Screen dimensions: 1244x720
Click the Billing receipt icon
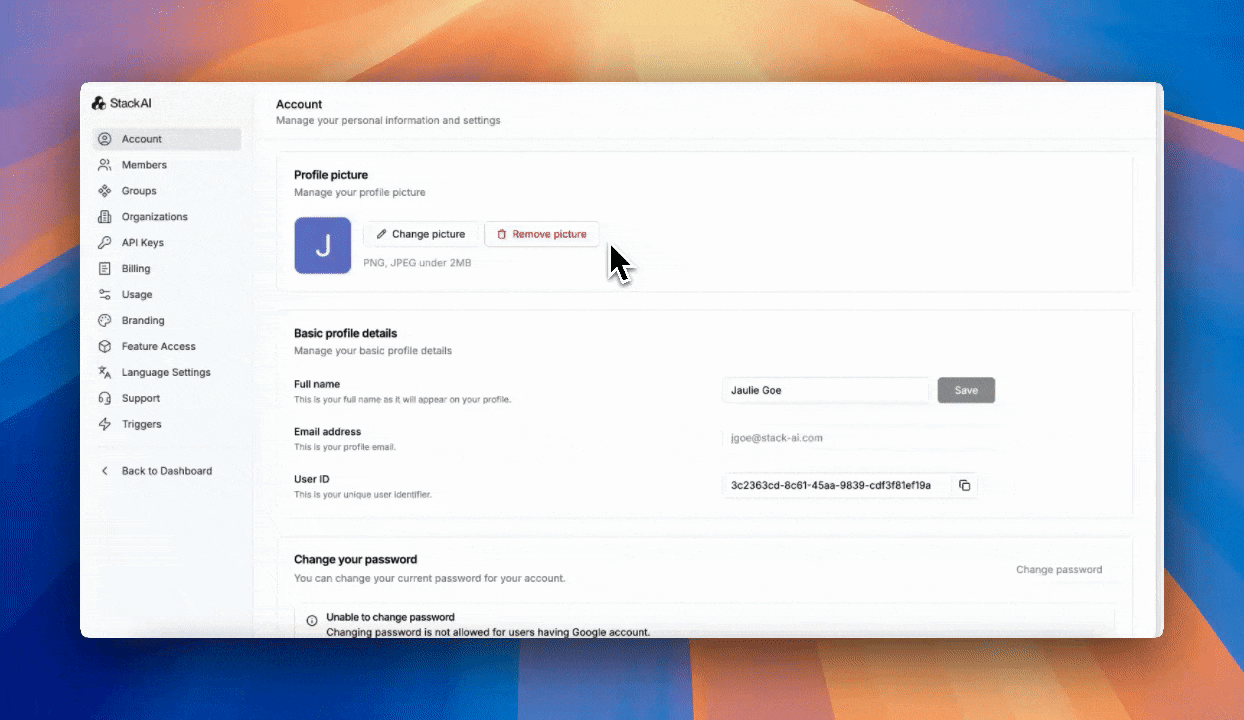[104, 269]
